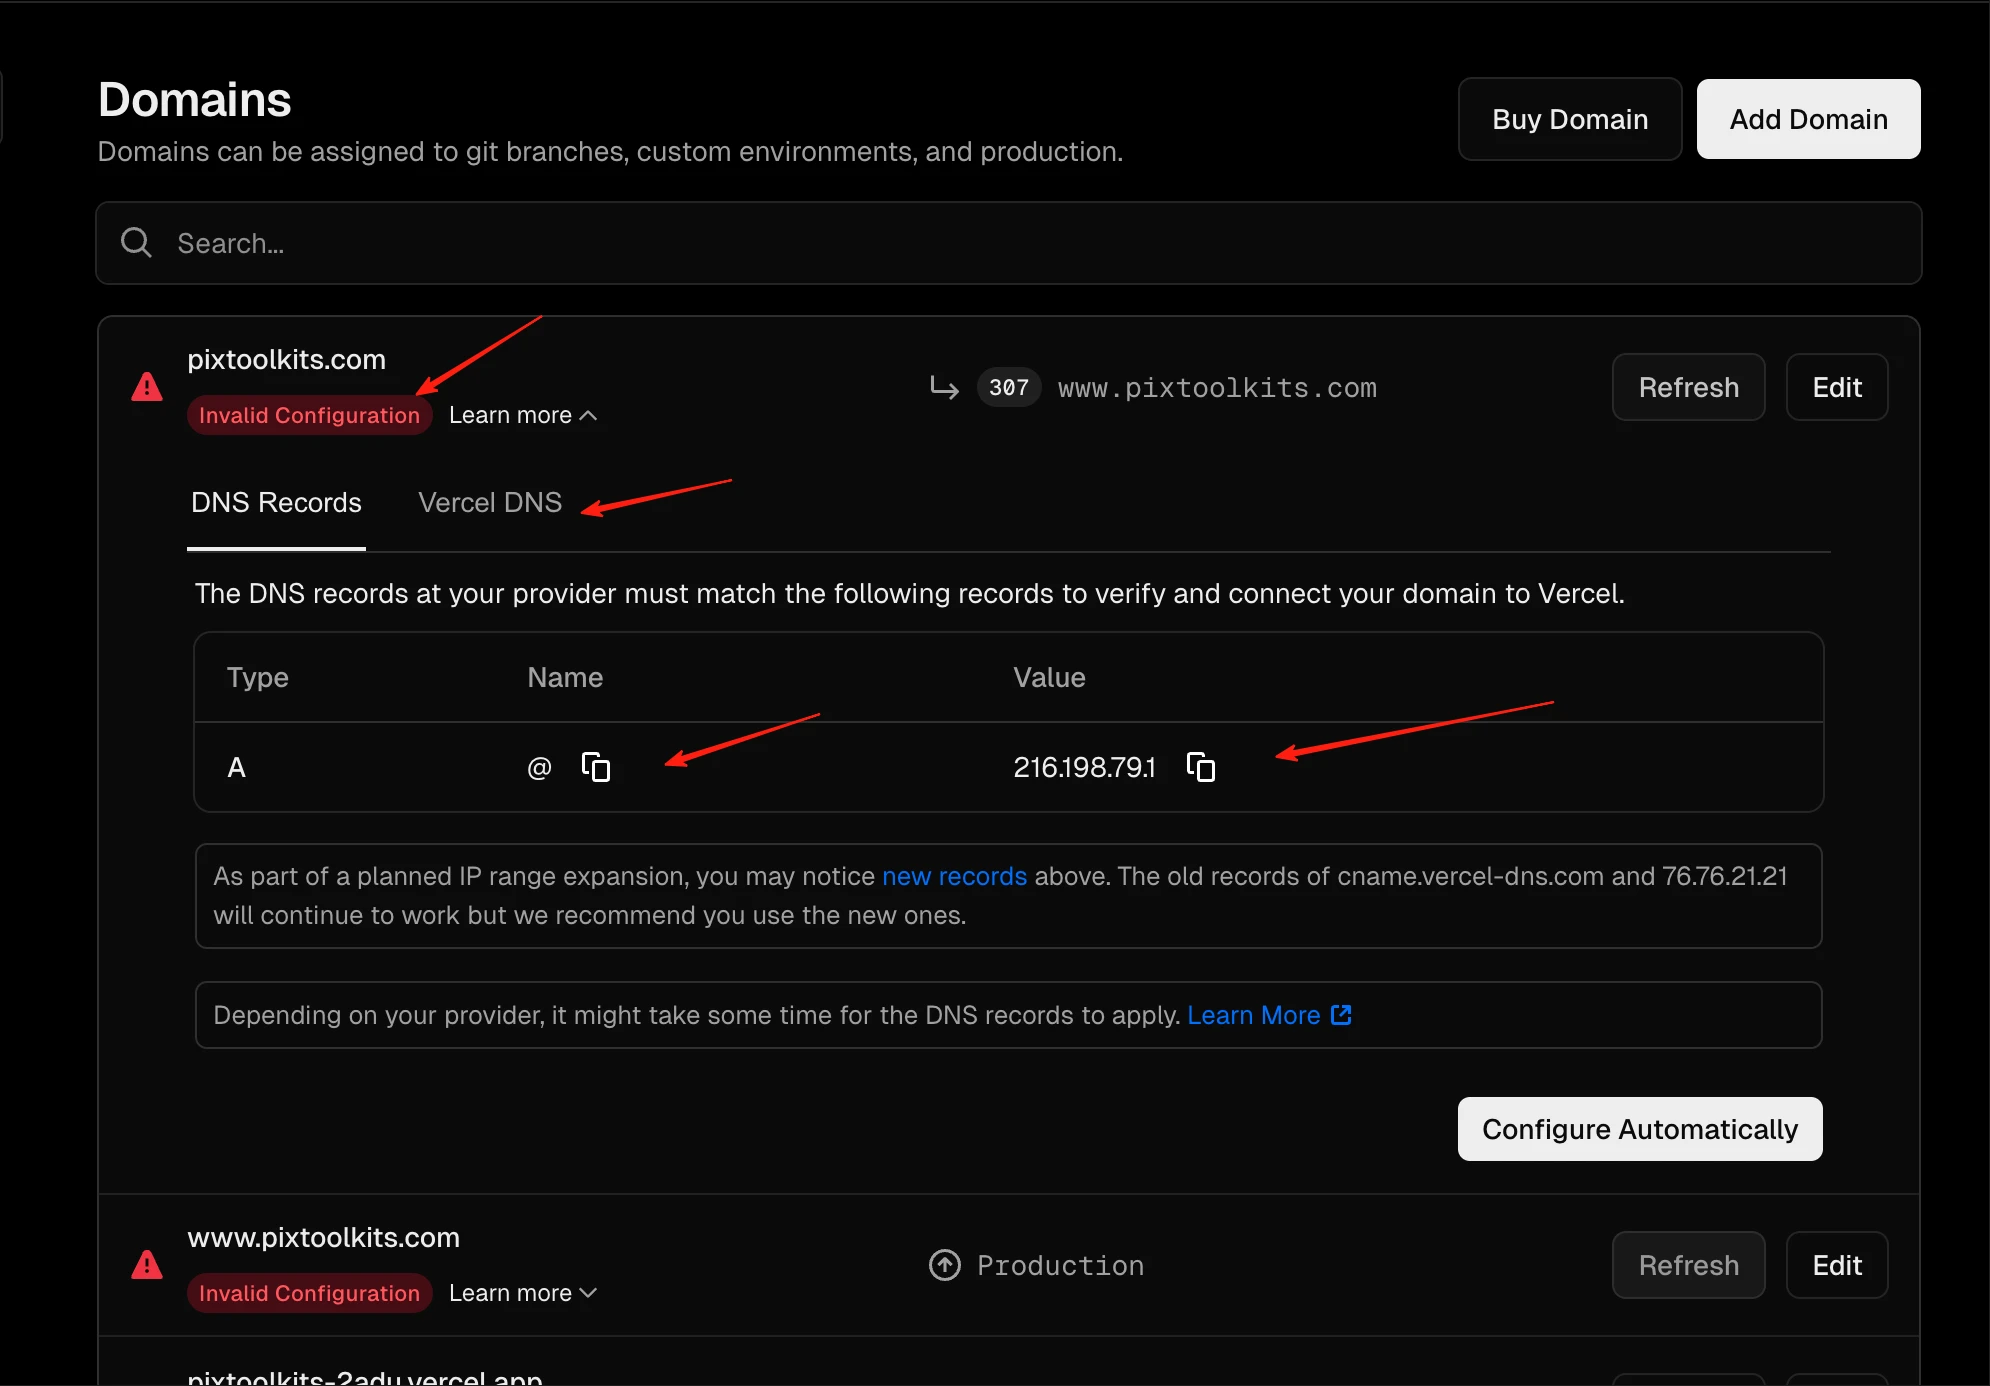Screen dimensions: 1990x1386
Task: Click Invalid Configuration badge for www.pixtoolkits.com
Action: point(309,1293)
